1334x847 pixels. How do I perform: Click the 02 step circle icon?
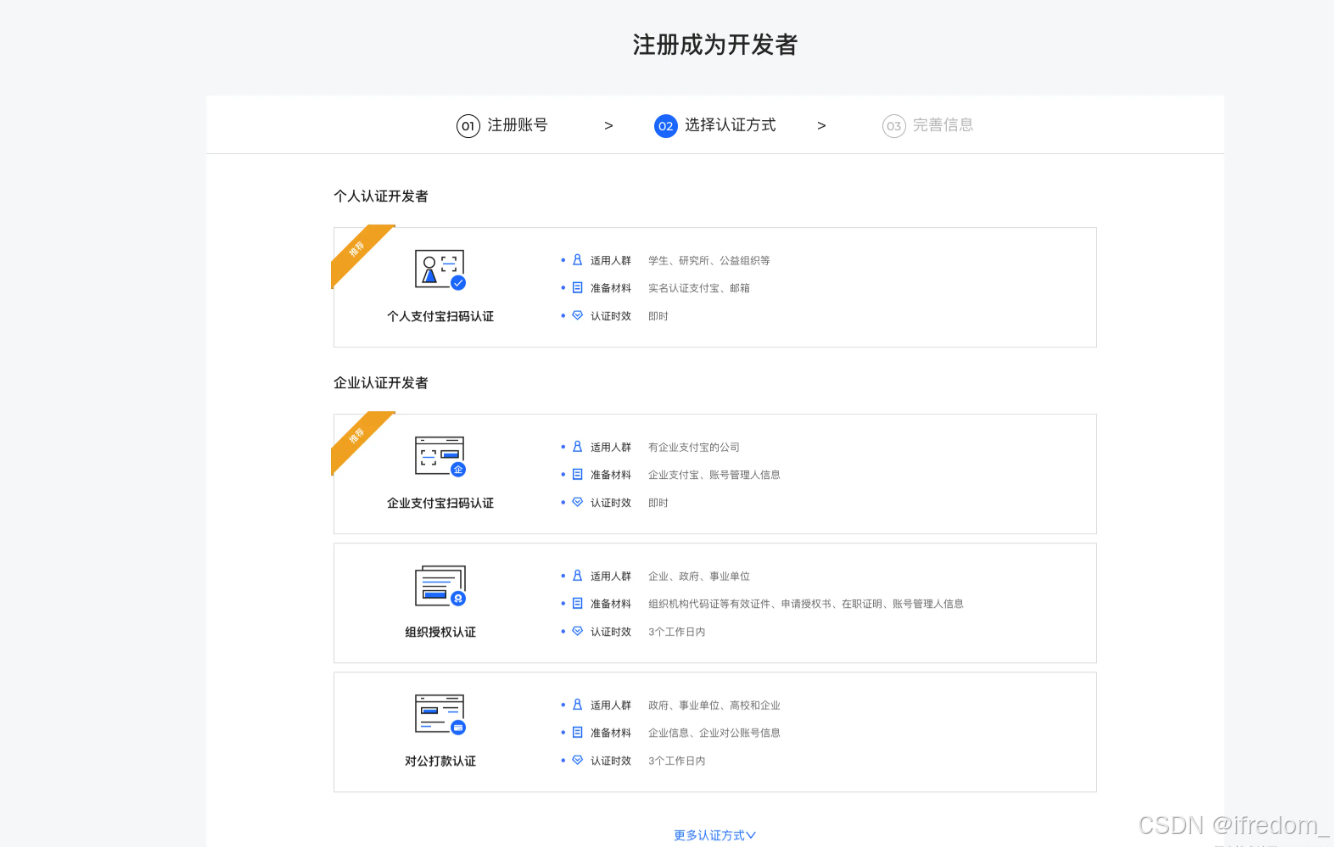[x=666, y=126]
